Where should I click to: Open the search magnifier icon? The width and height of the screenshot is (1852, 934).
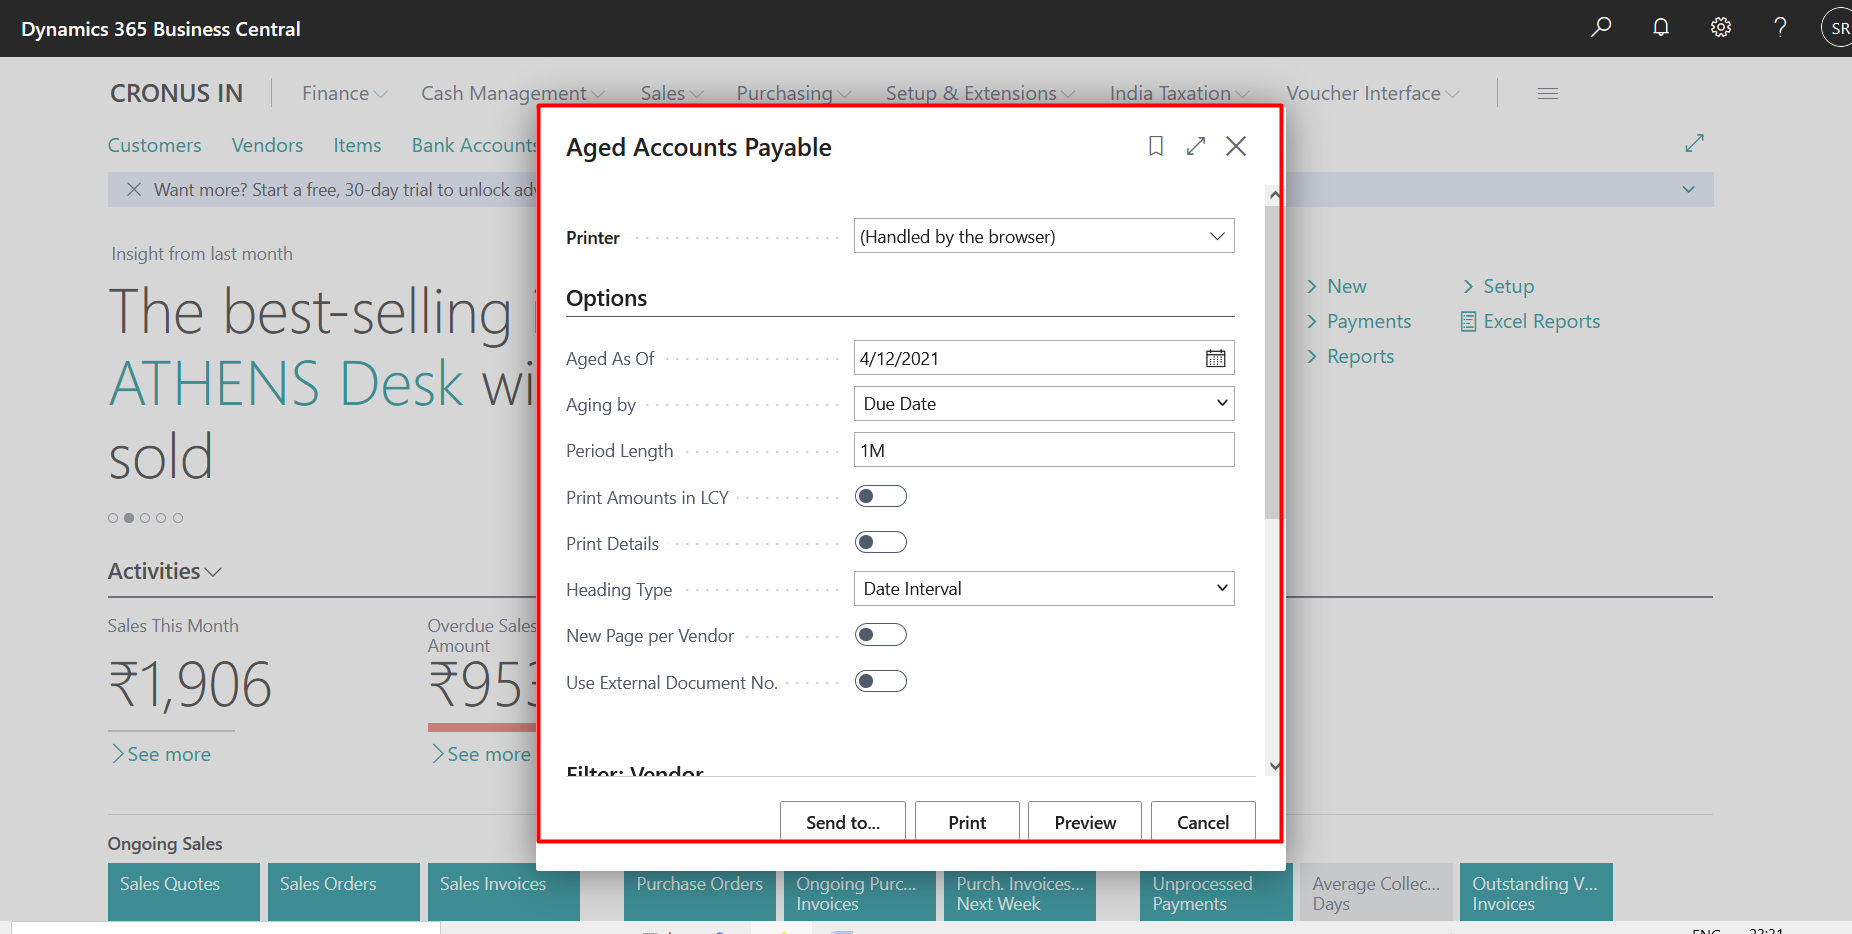pos(1600,27)
